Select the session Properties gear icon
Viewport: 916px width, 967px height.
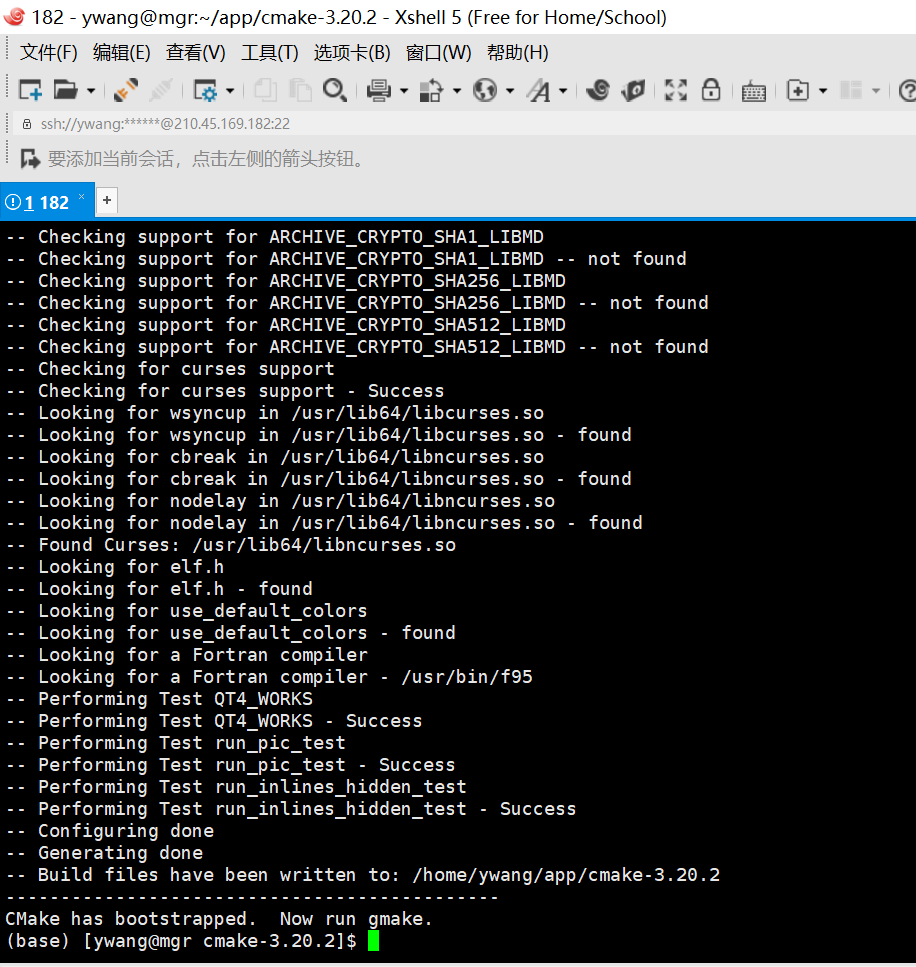(205, 90)
